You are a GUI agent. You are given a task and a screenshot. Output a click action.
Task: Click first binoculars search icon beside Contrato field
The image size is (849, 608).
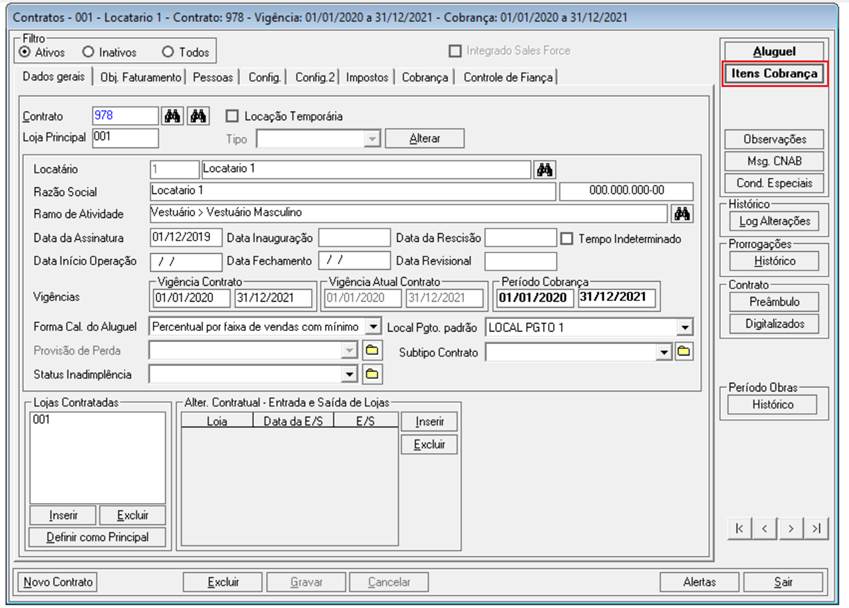172,116
